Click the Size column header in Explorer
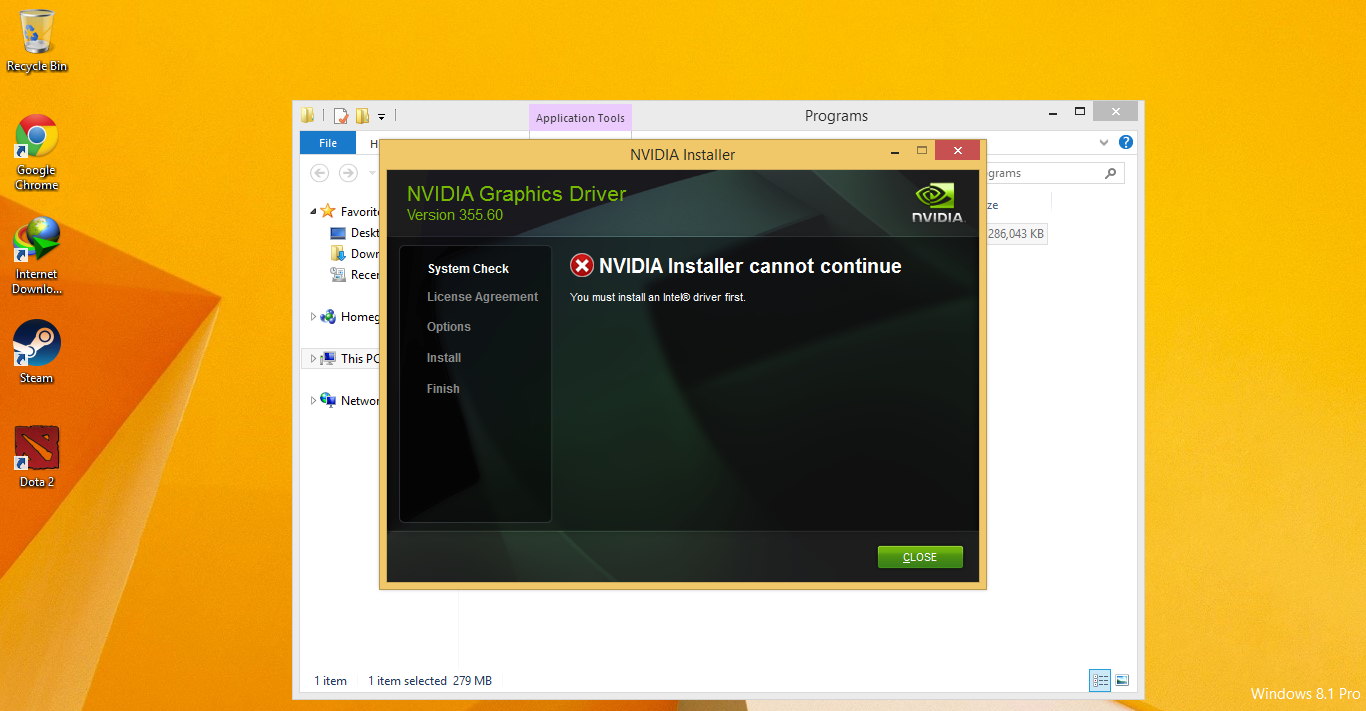The width and height of the screenshot is (1366, 711). [1018, 205]
